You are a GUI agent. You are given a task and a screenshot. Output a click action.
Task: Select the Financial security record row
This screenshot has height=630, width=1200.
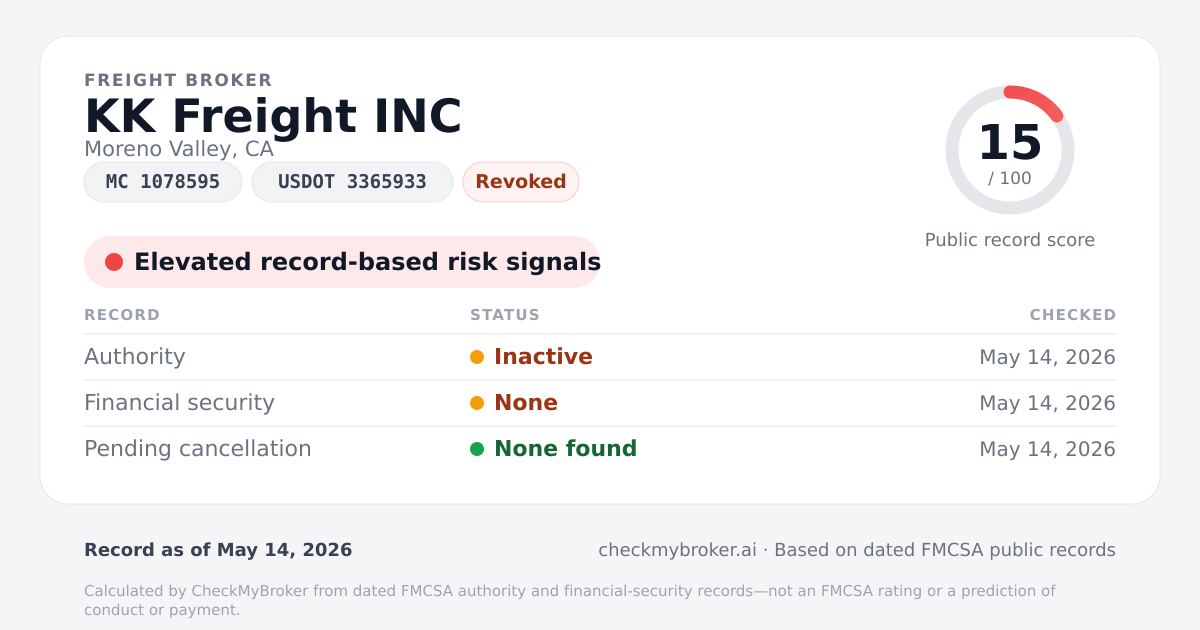coord(600,403)
